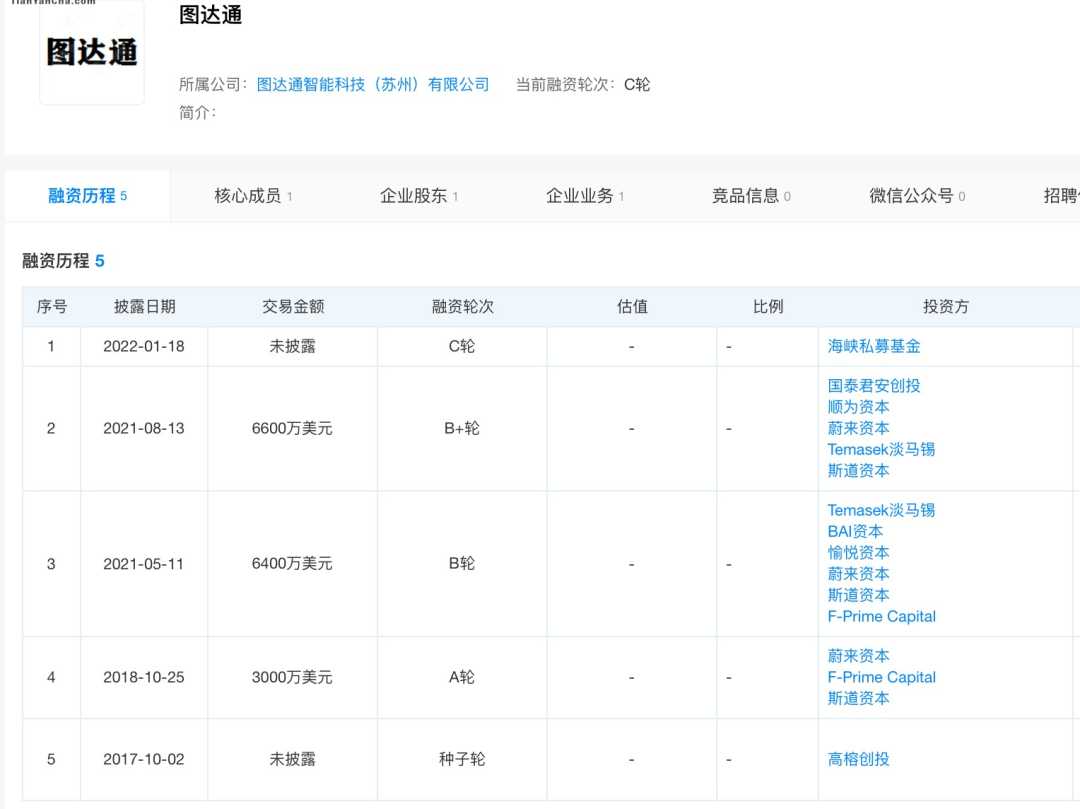This screenshot has height=809, width=1080.
Task: Click the 6600万美元 amount cell
Action: click(292, 428)
